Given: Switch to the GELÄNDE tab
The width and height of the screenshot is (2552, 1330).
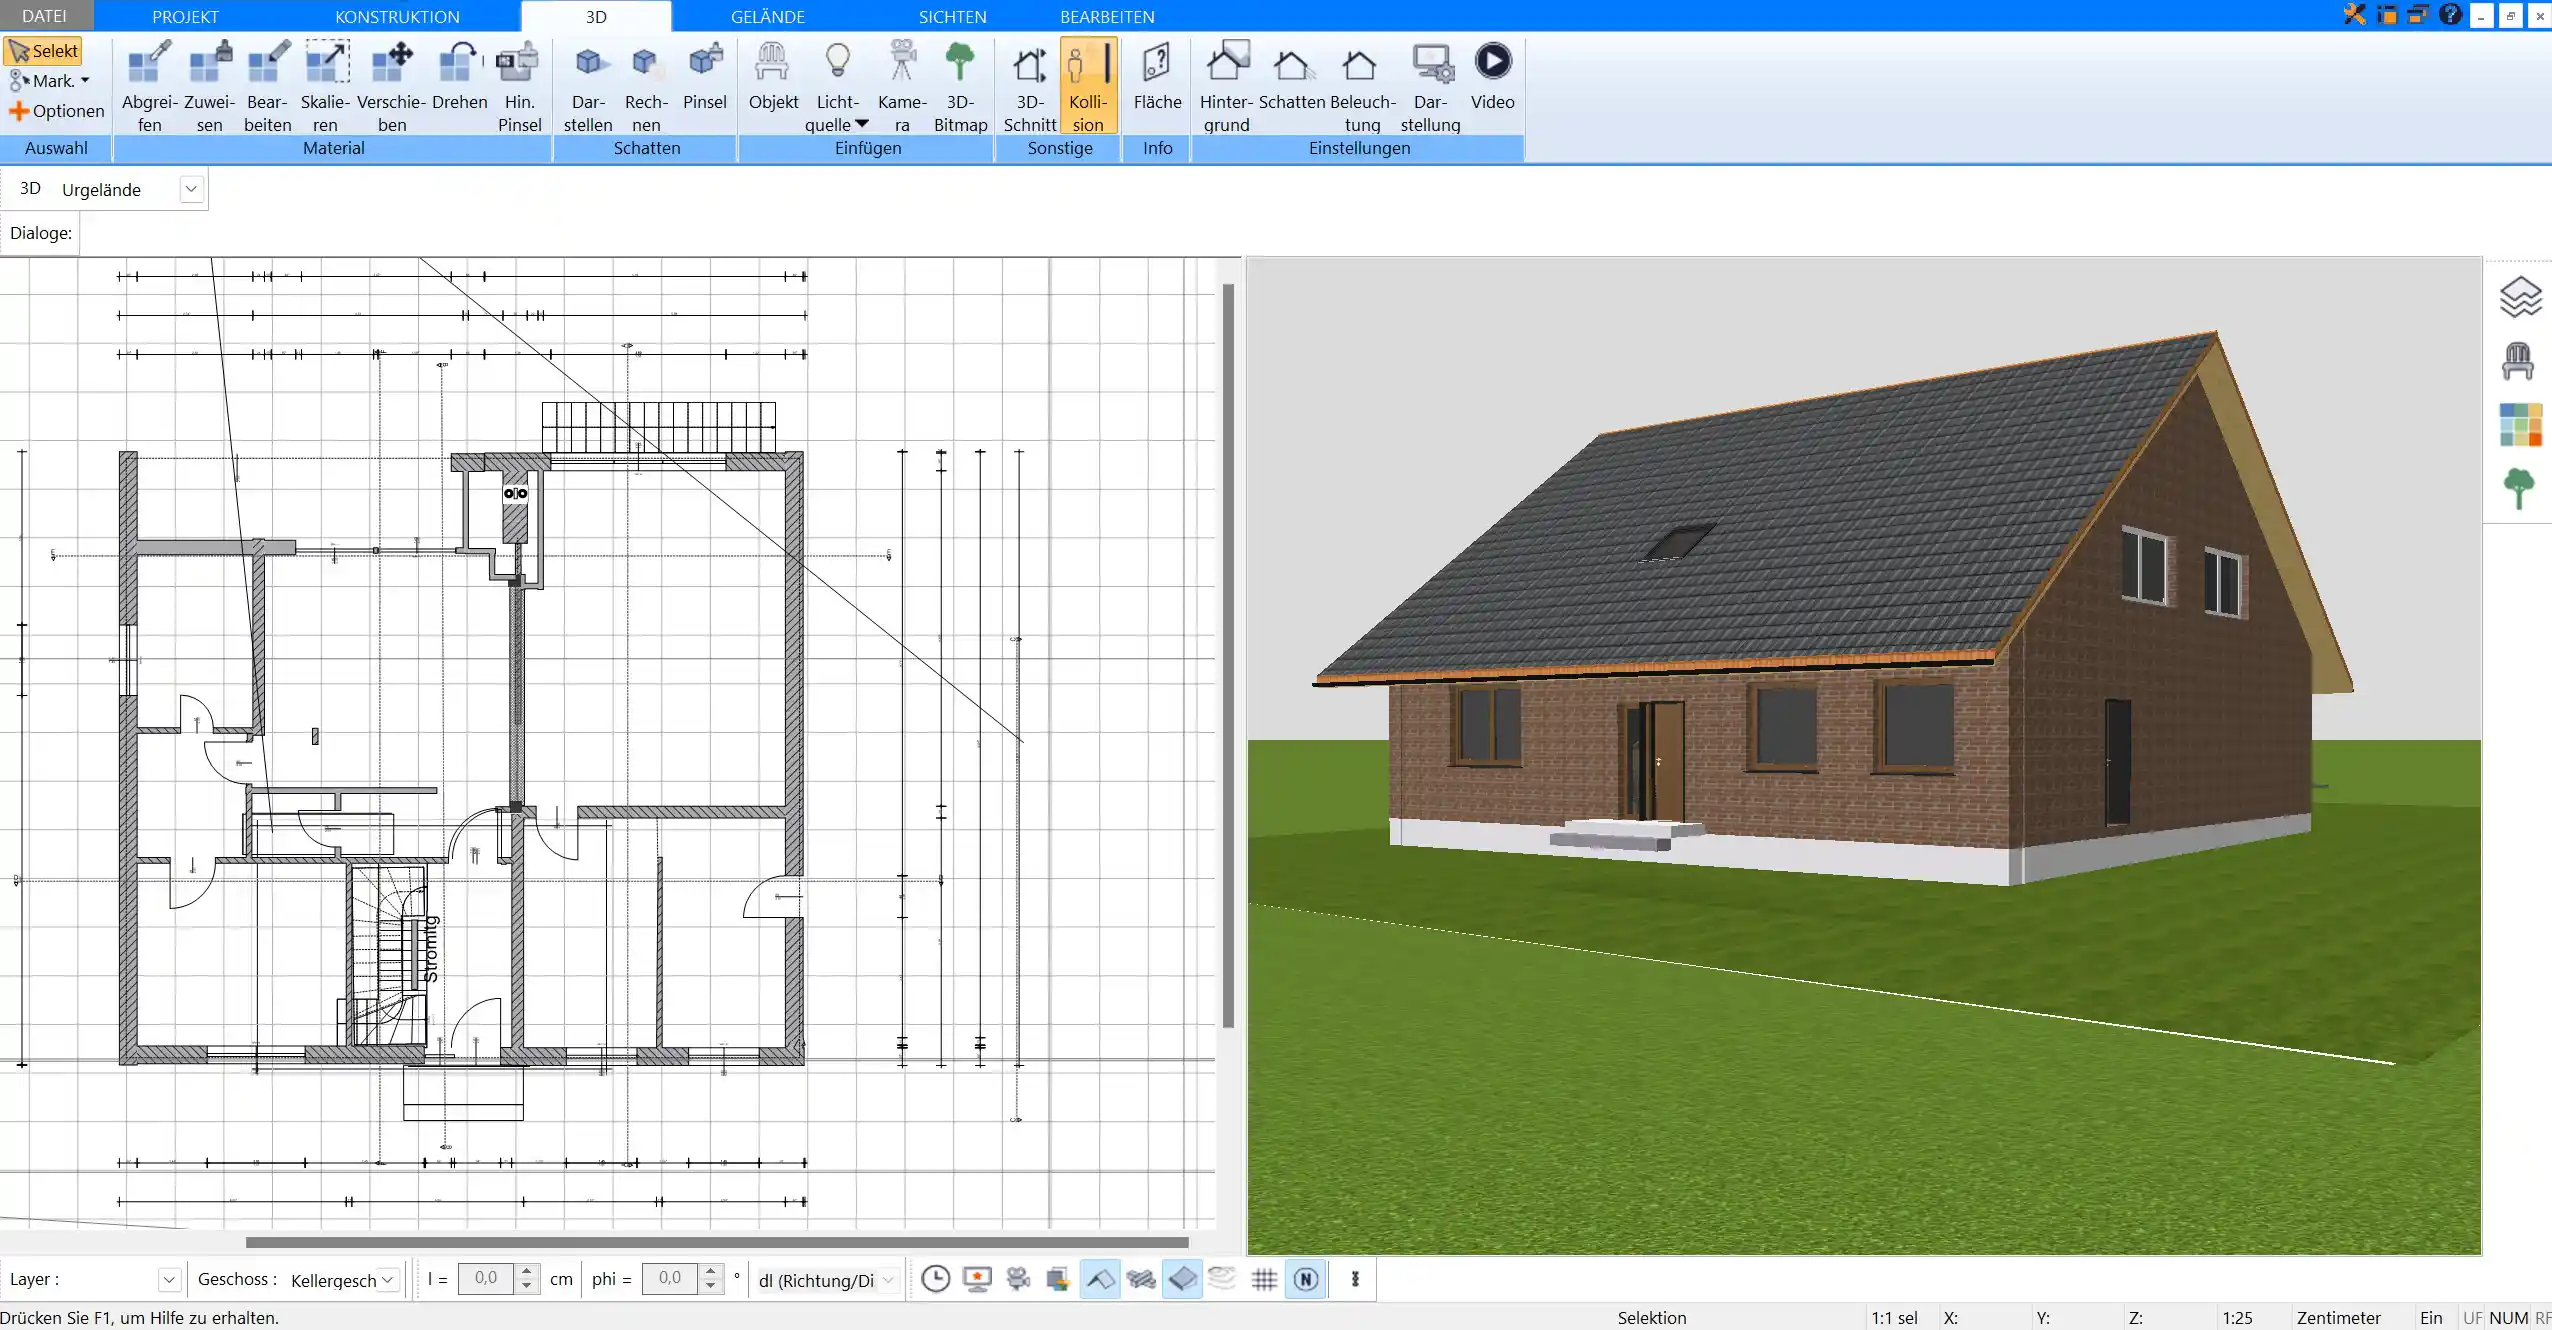Looking at the screenshot, I should click(768, 16).
